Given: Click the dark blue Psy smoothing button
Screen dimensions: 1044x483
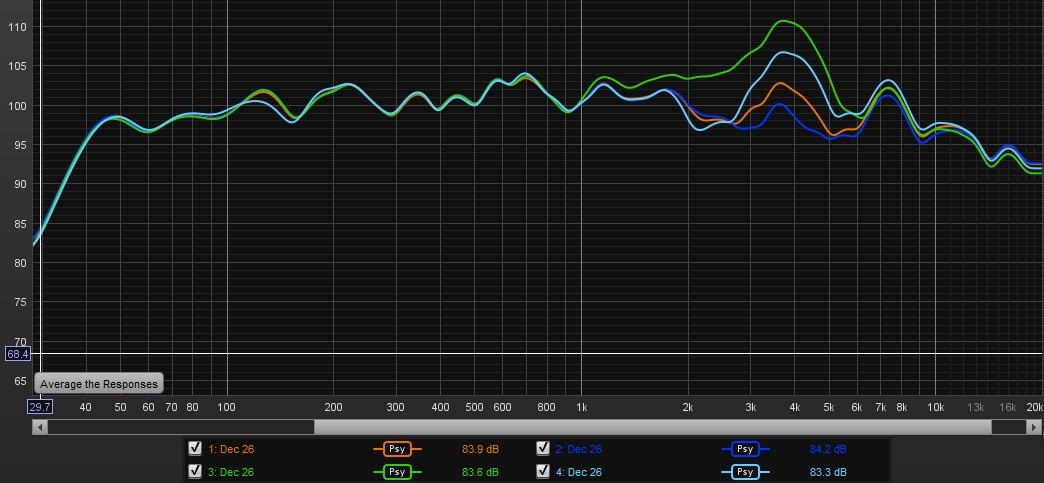Looking at the screenshot, I should pos(744,449).
